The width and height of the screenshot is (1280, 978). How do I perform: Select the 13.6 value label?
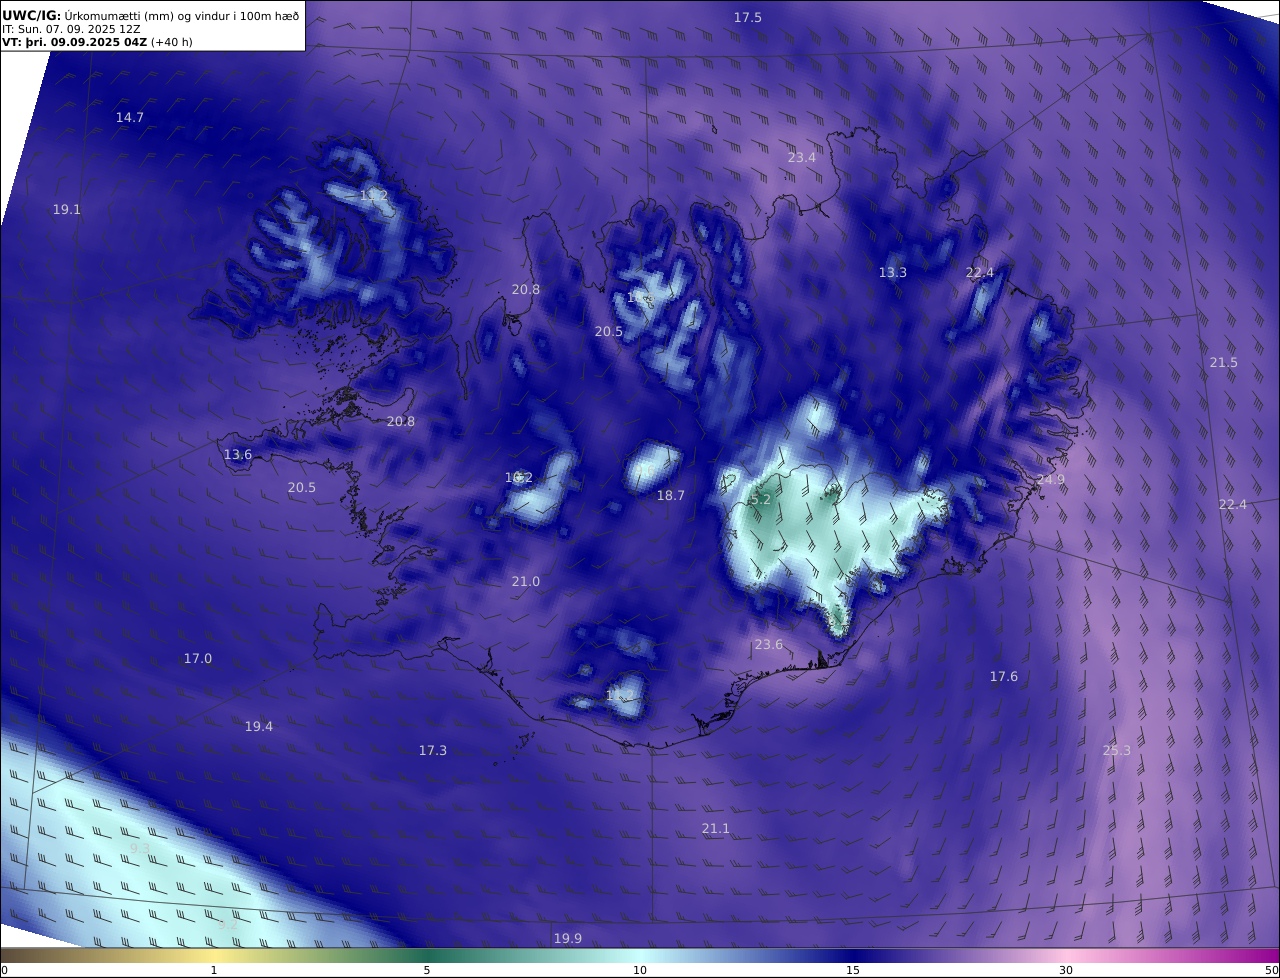pyautogui.click(x=238, y=454)
